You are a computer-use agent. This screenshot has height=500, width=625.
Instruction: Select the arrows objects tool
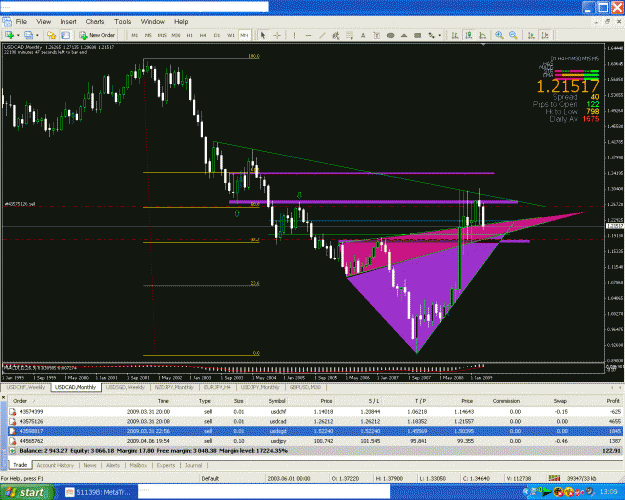pyautogui.click(x=432, y=35)
